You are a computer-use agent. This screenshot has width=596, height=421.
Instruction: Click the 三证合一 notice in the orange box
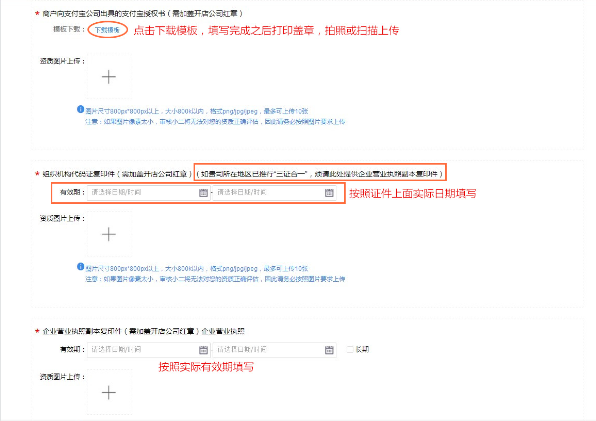(320, 174)
